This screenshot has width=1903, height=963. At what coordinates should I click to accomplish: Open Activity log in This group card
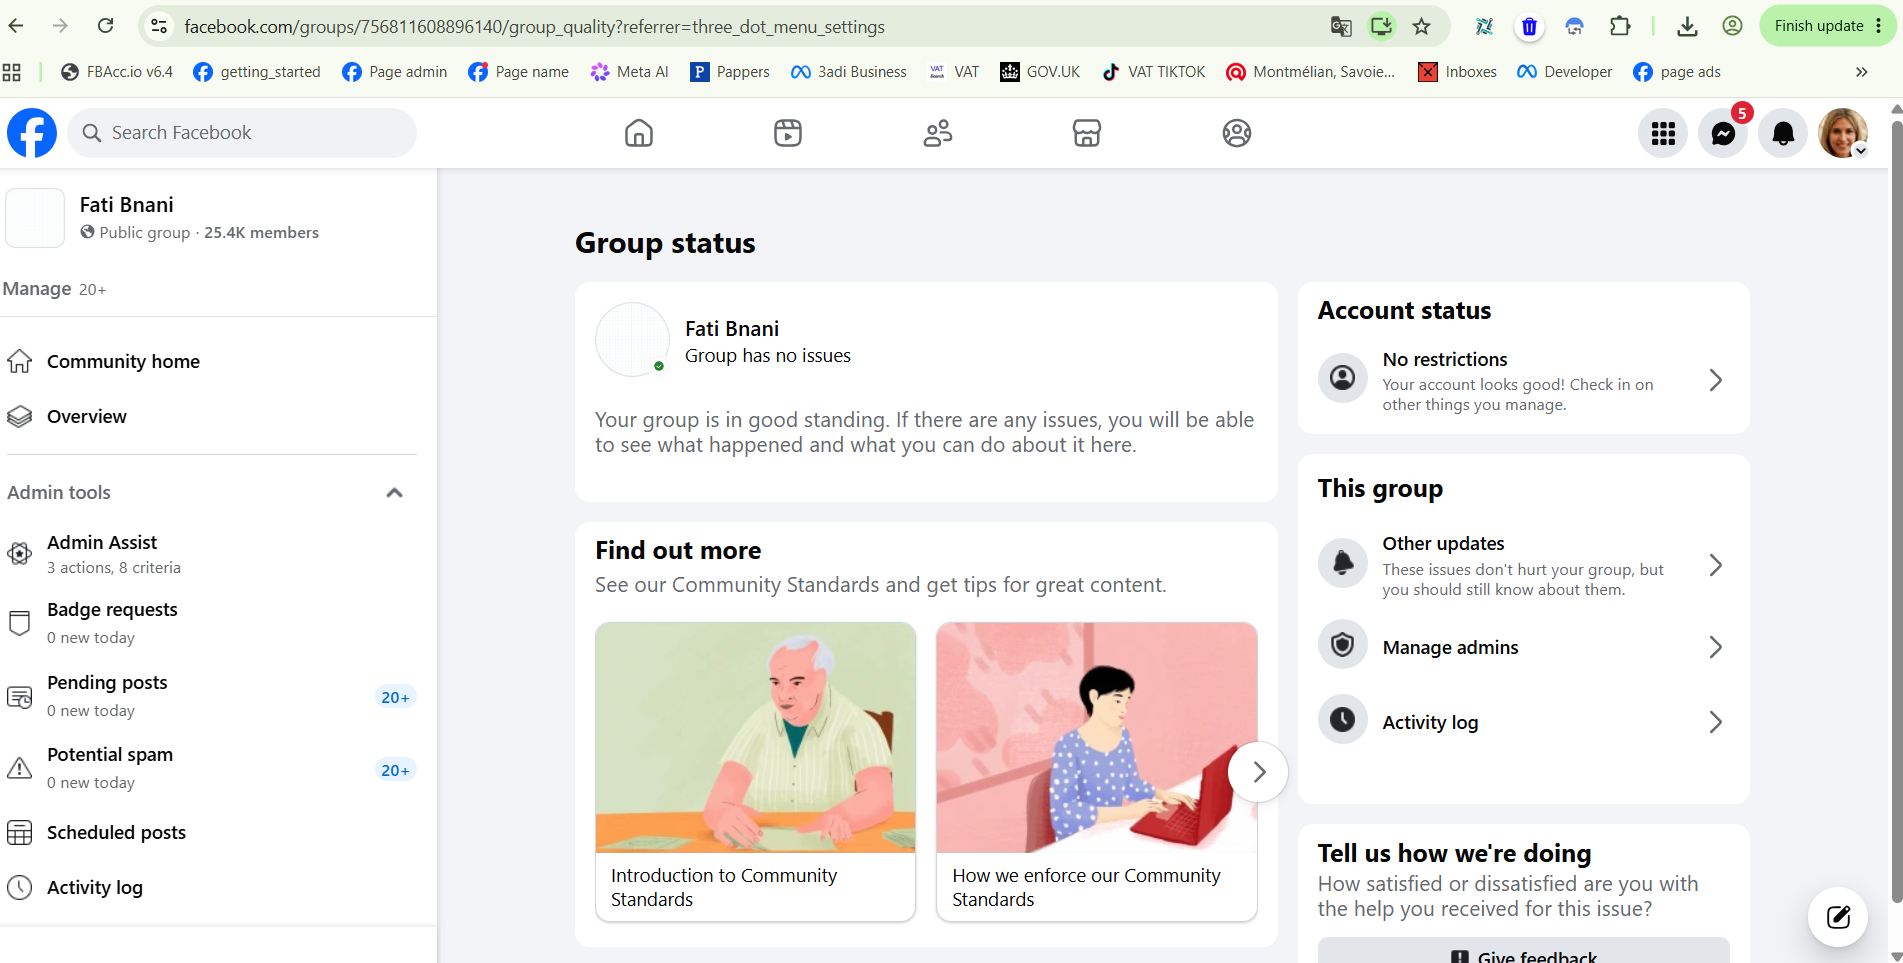click(x=1523, y=722)
